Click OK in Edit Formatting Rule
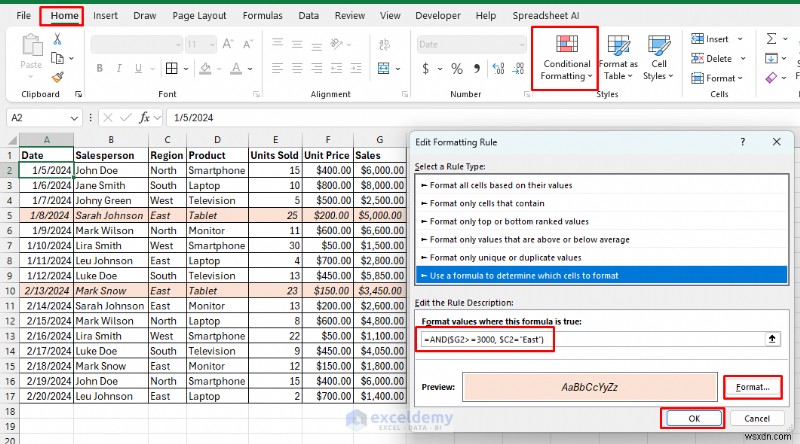Image resolution: width=800 pixels, height=444 pixels. 694,418
